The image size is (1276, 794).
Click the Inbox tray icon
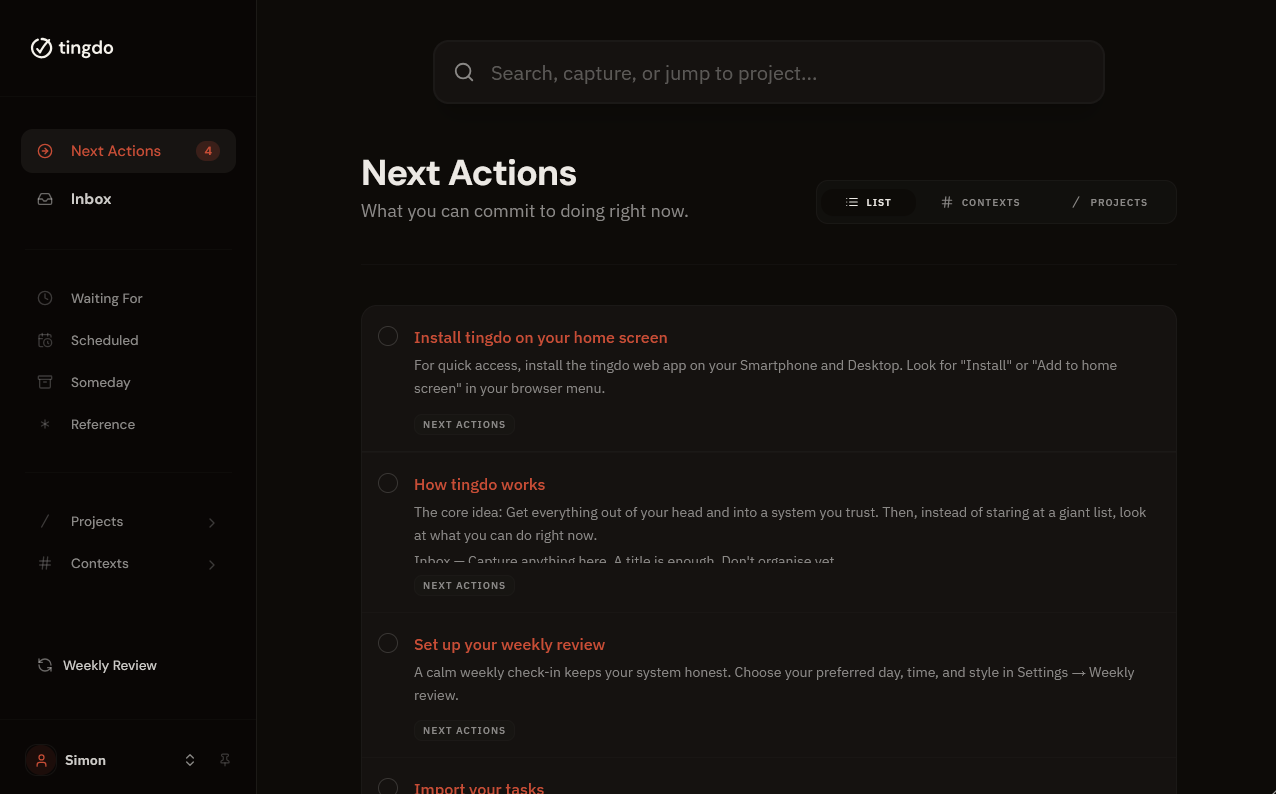coord(45,199)
